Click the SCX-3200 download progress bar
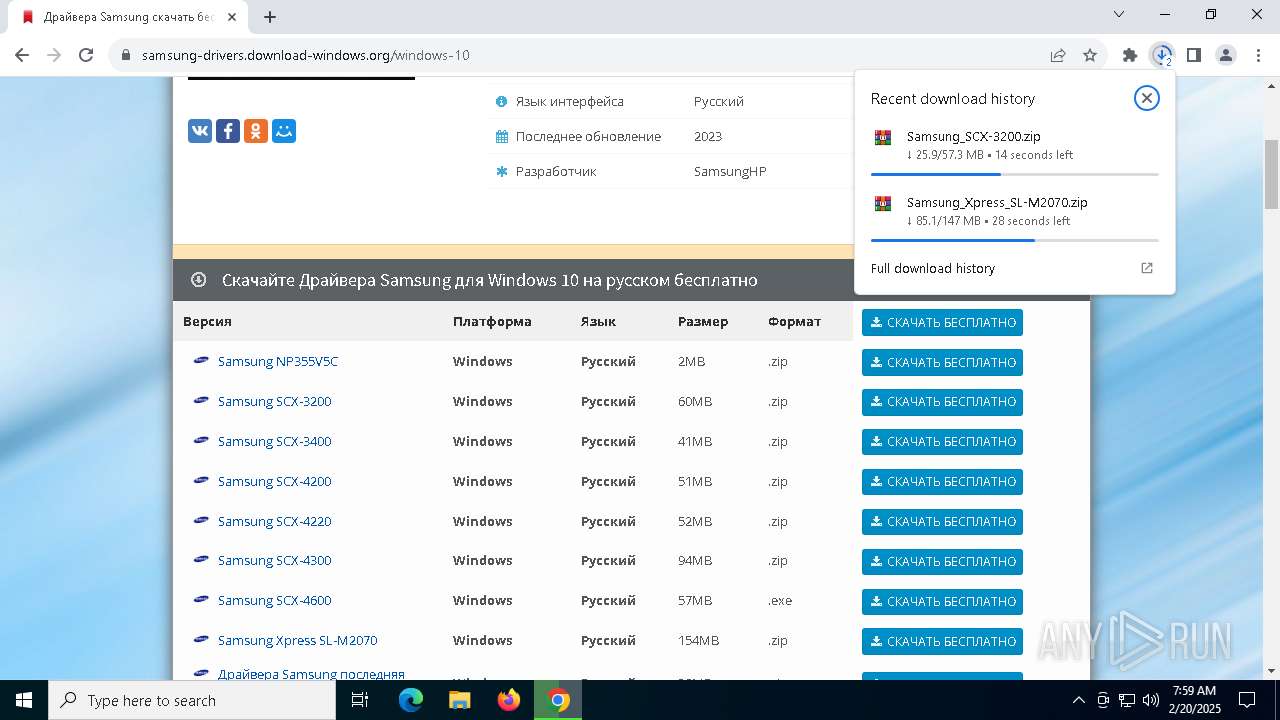This screenshot has height=720, width=1280. pos(1014,174)
